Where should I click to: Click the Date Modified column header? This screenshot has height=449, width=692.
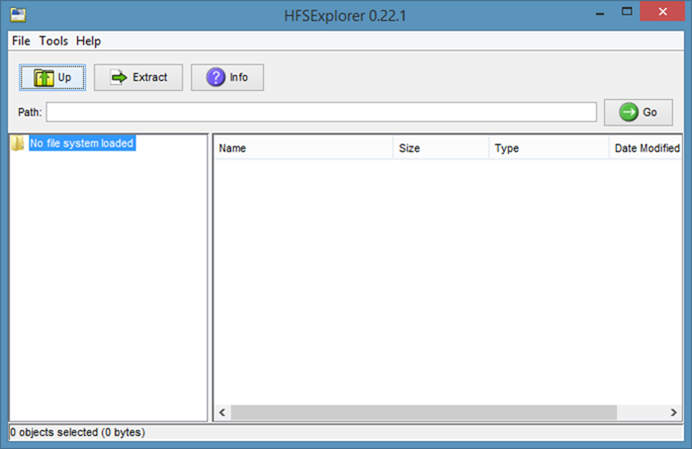pyautogui.click(x=646, y=148)
